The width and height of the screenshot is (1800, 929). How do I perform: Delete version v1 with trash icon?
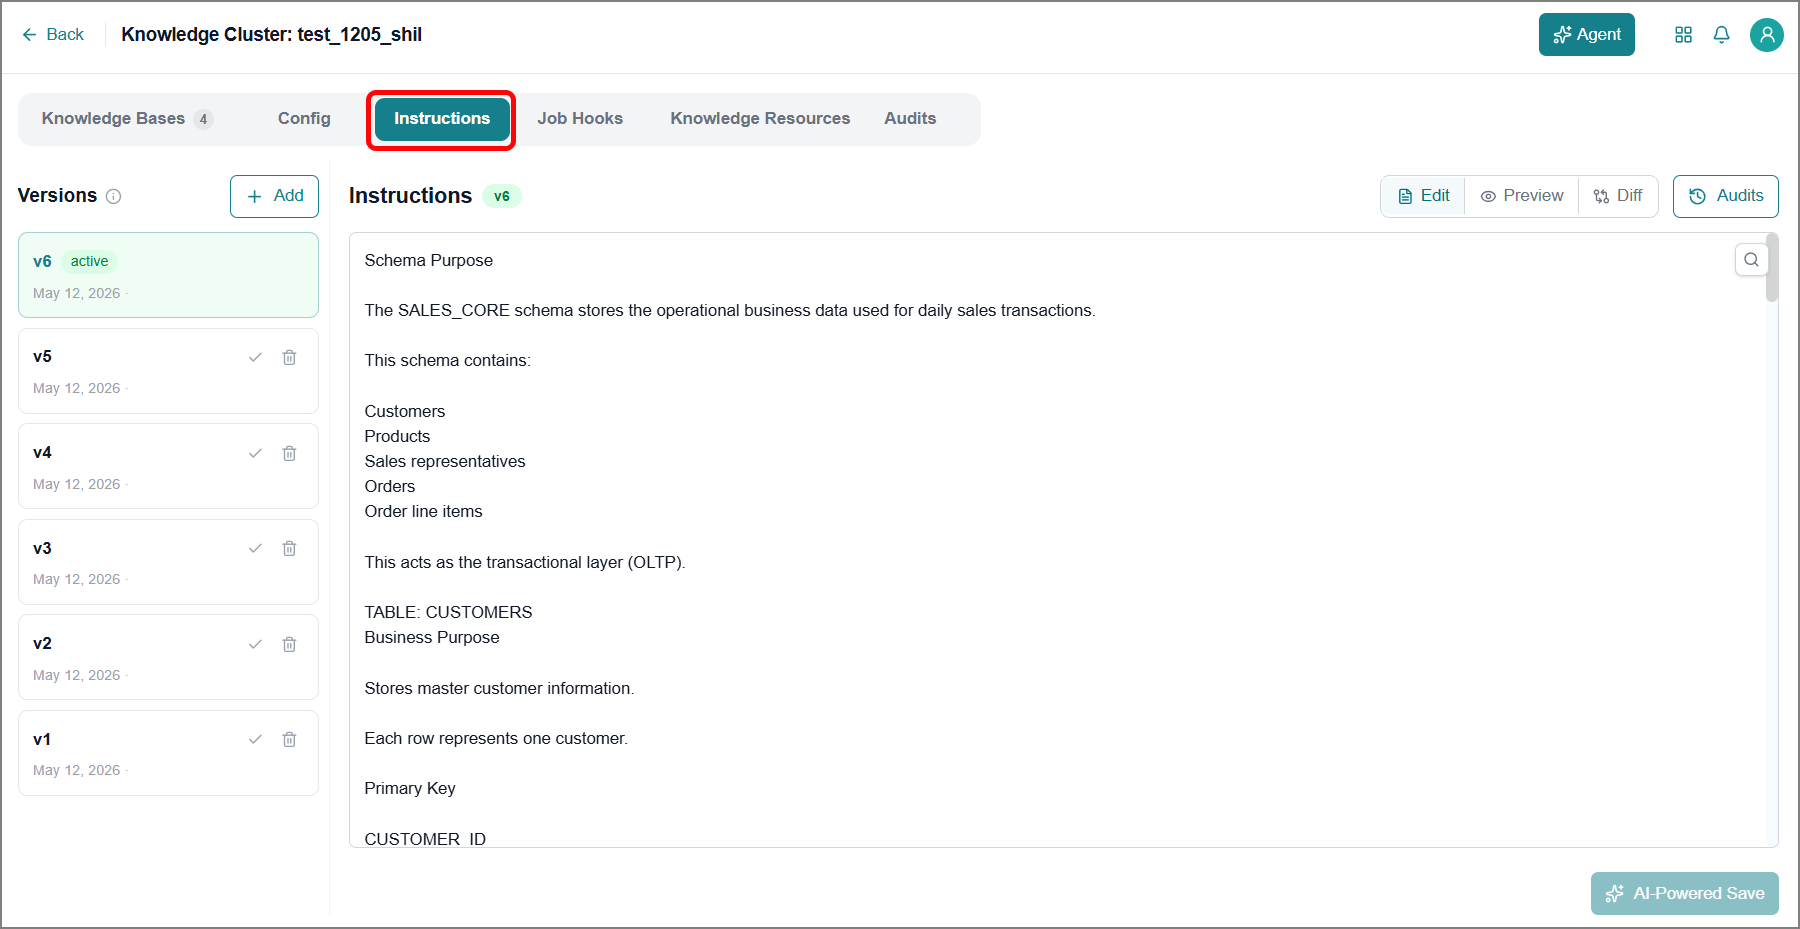(x=289, y=739)
